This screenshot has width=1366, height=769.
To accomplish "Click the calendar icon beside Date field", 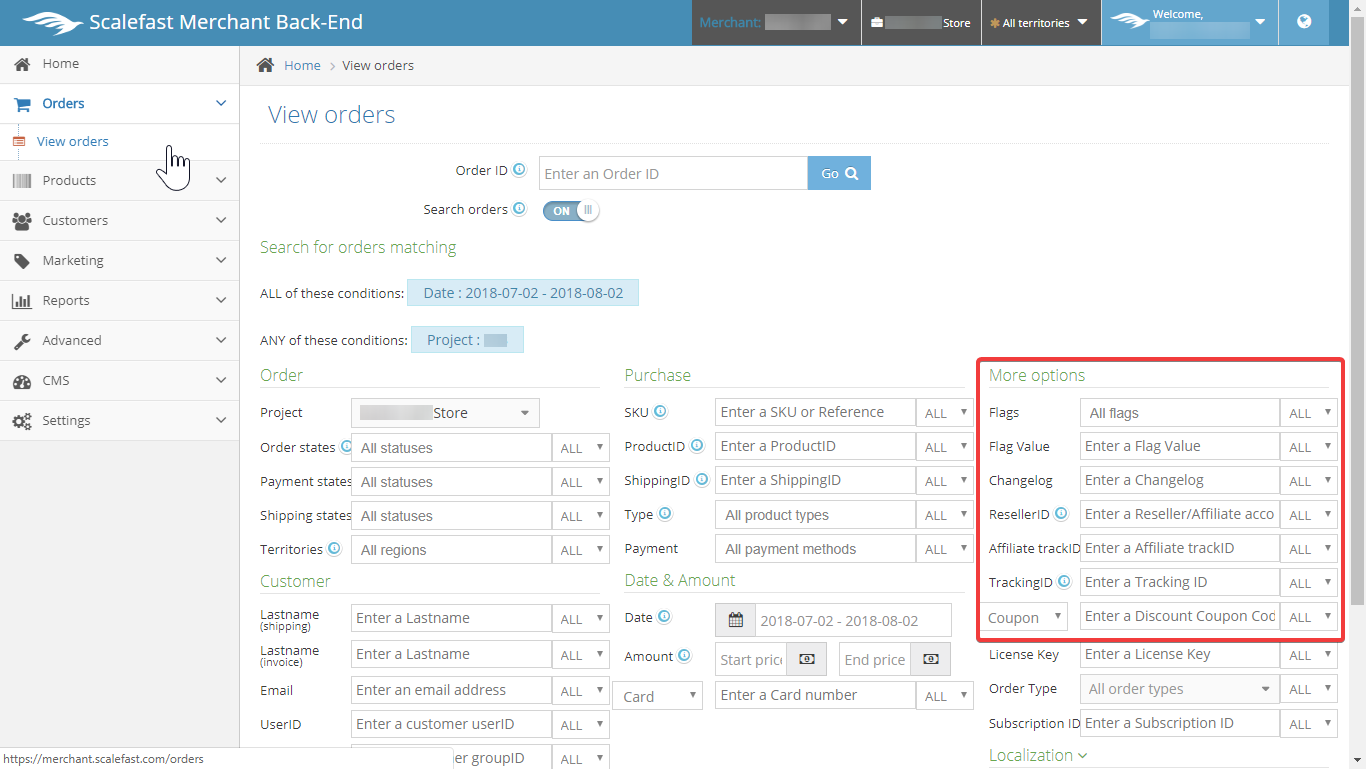I will pos(735,620).
